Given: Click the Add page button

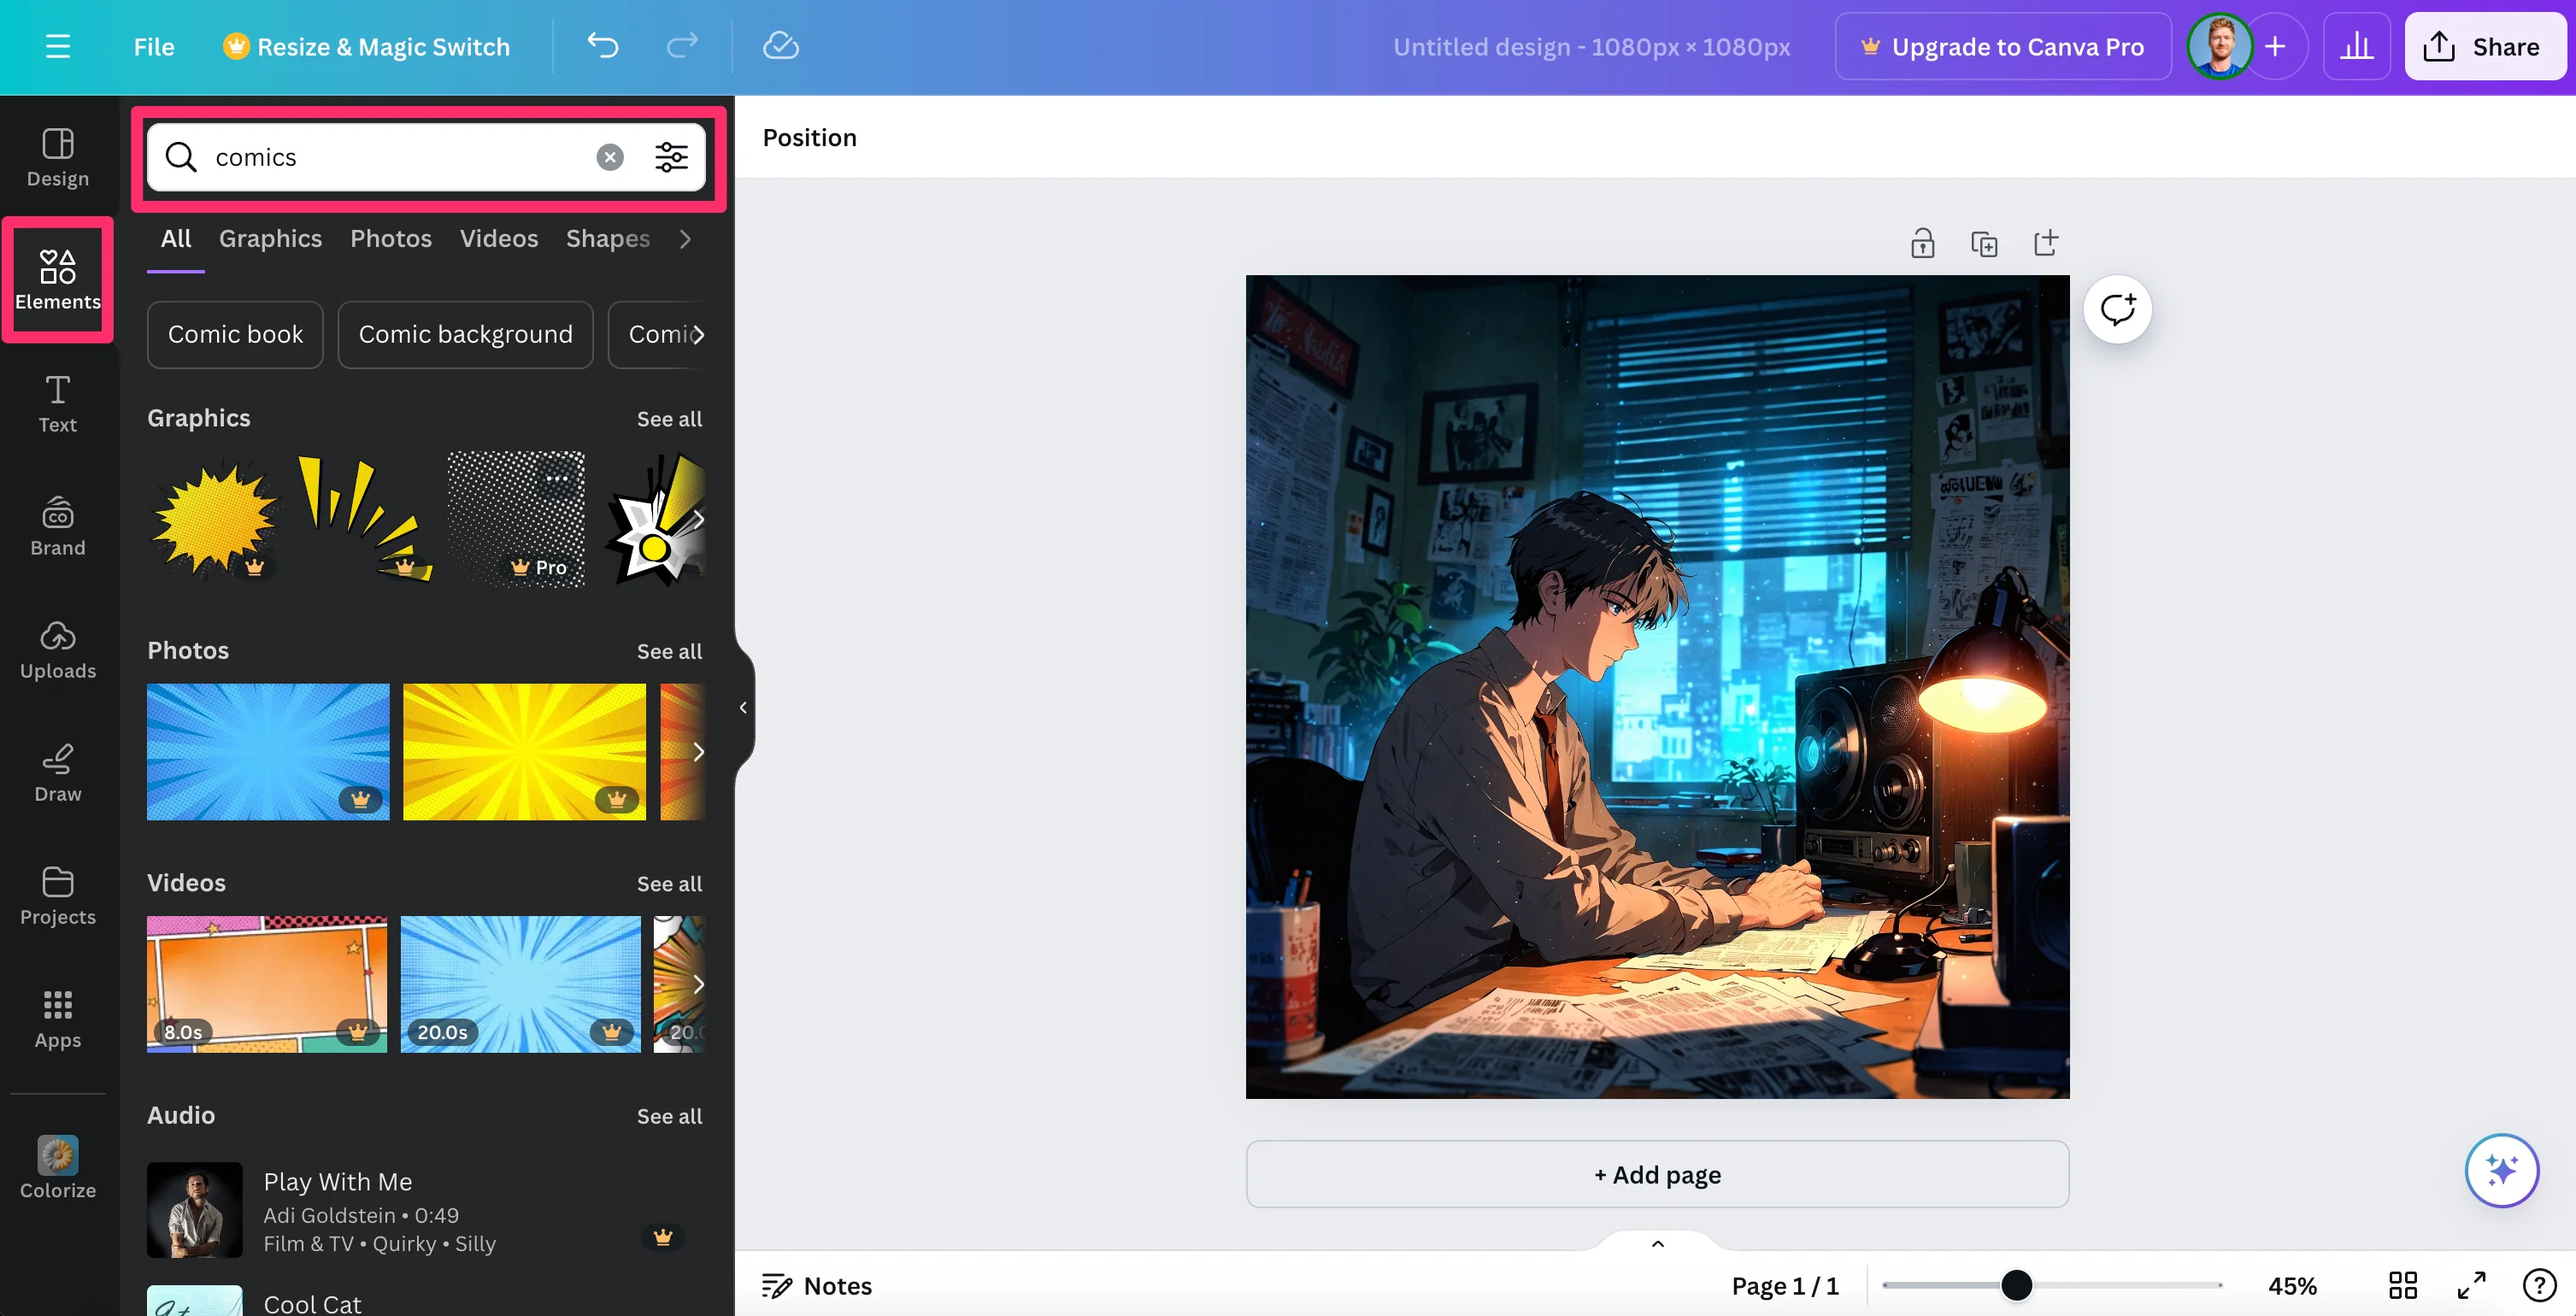Looking at the screenshot, I should coord(1656,1174).
